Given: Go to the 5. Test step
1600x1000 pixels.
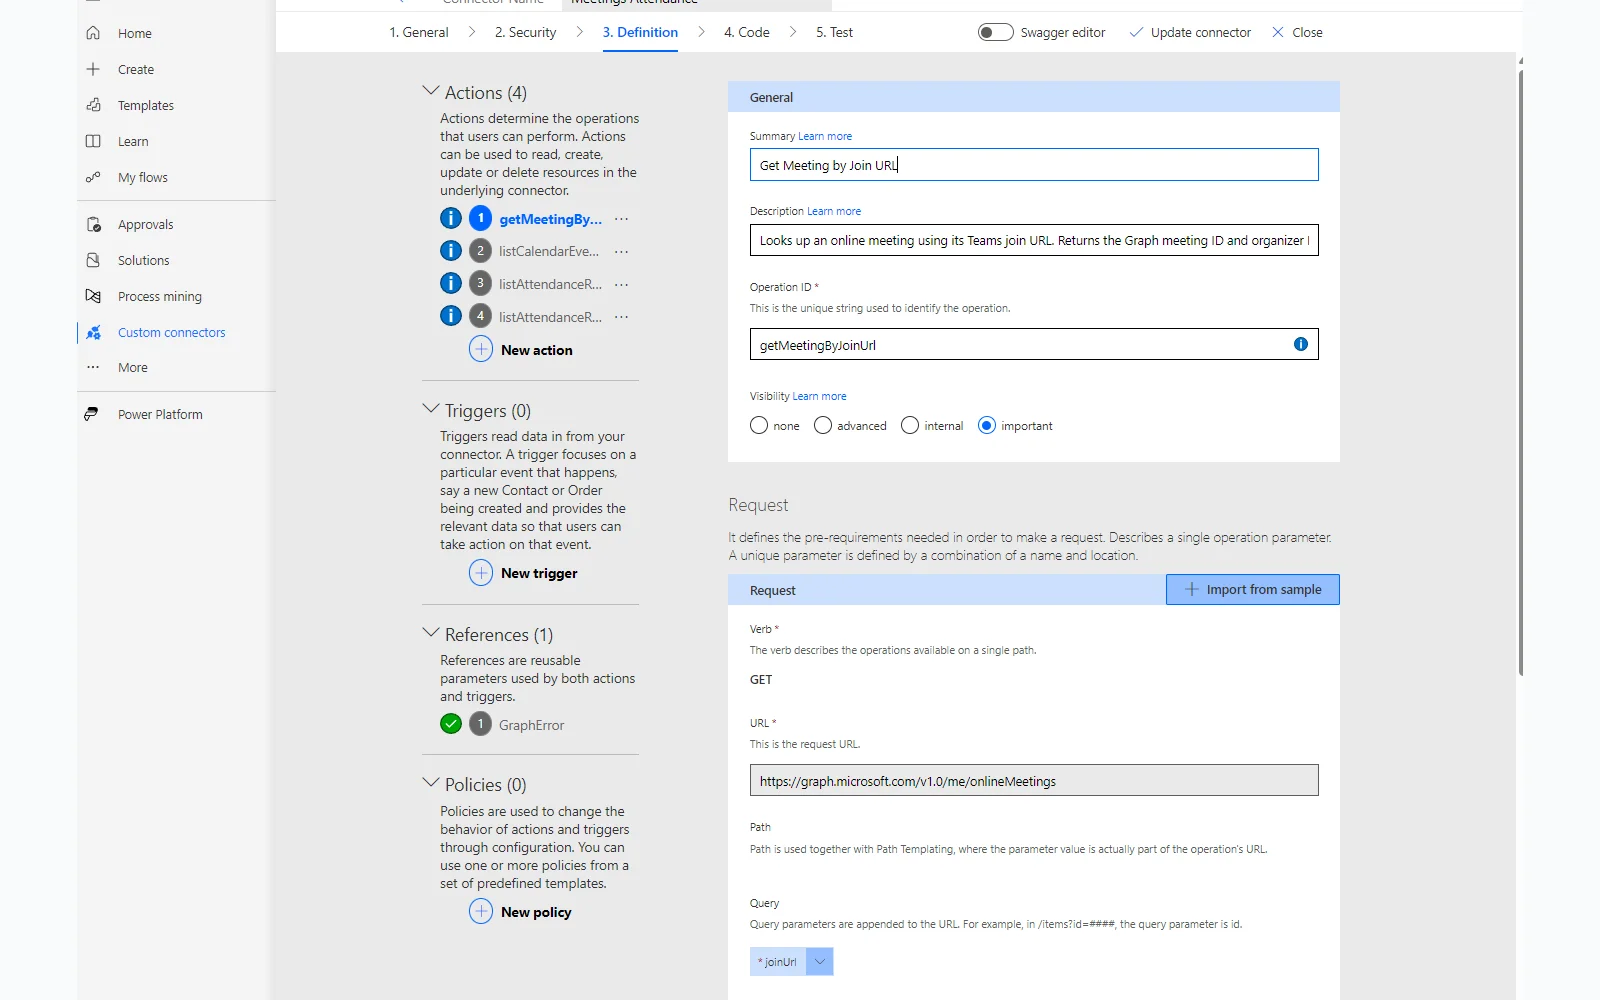Looking at the screenshot, I should (834, 32).
